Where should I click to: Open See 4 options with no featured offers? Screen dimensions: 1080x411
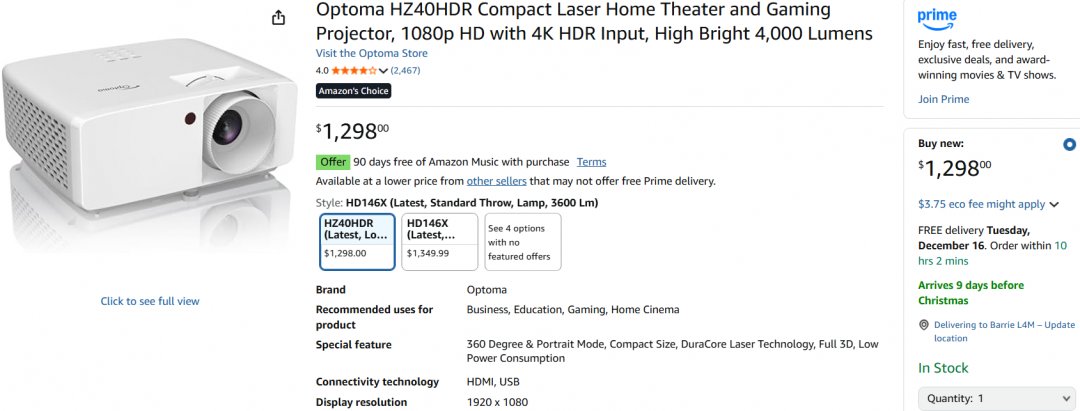coord(523,242)
